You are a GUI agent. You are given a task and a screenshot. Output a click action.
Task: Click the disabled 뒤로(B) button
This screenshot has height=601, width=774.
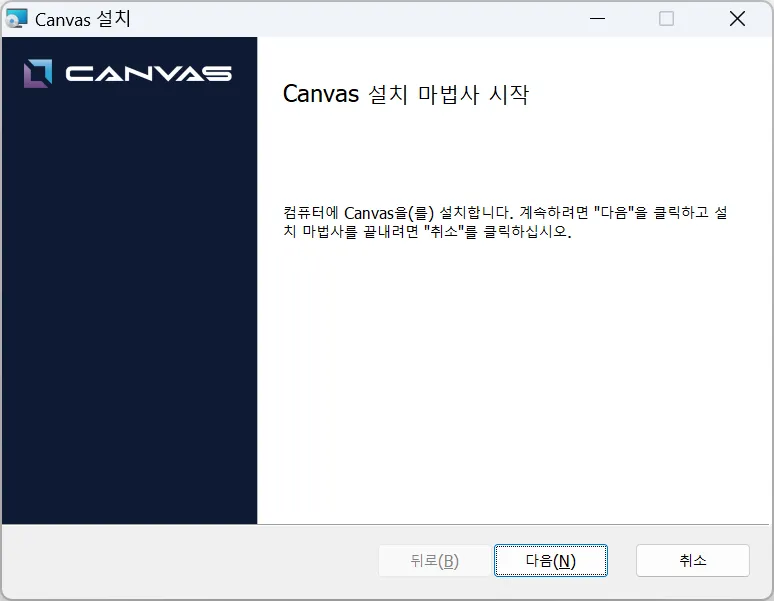pos(434,561)
